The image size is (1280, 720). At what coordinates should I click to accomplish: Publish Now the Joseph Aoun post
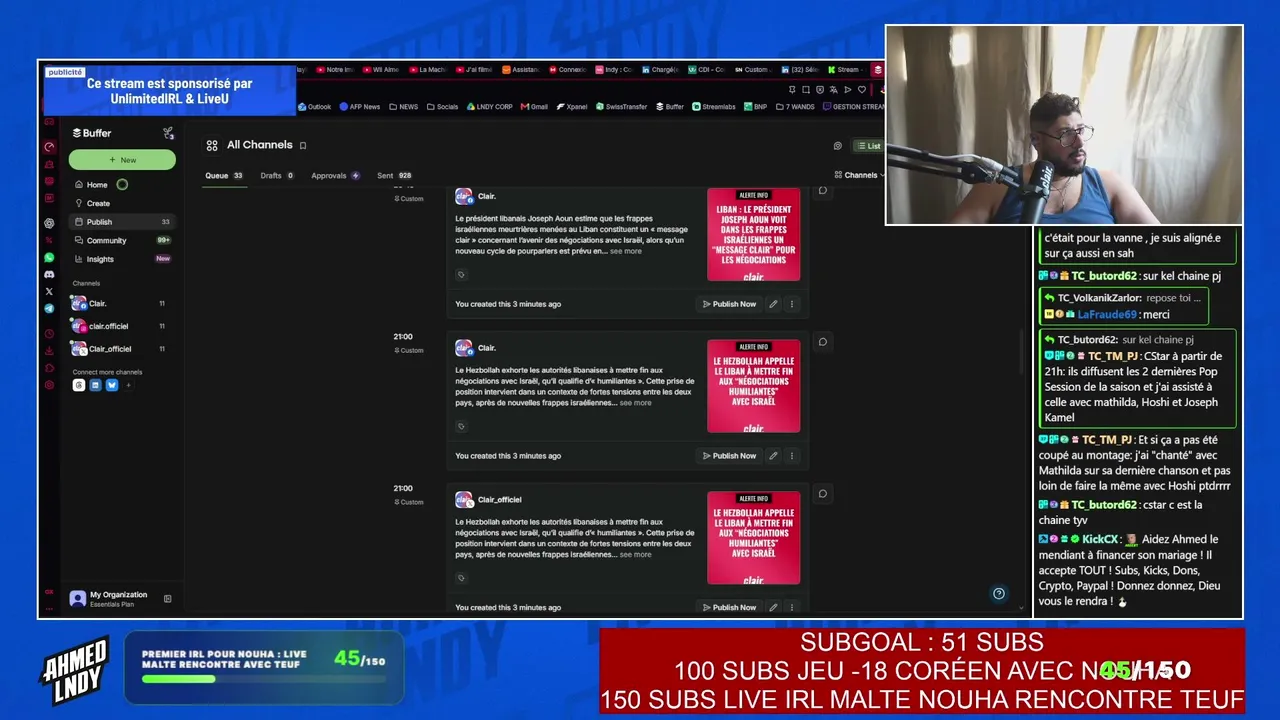(729, 304)
